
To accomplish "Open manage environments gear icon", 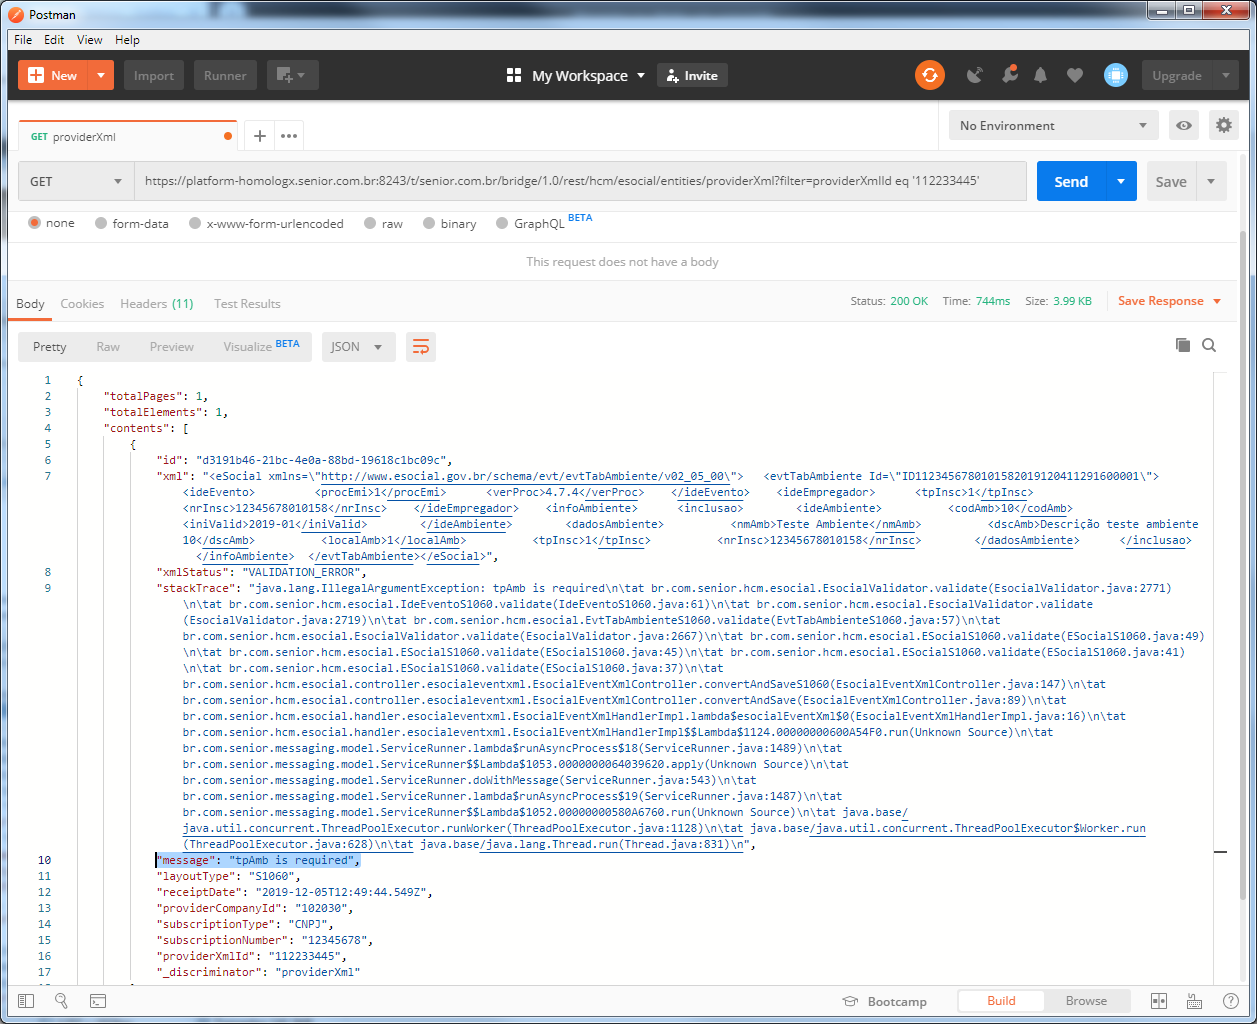I will coord(1224,125).
